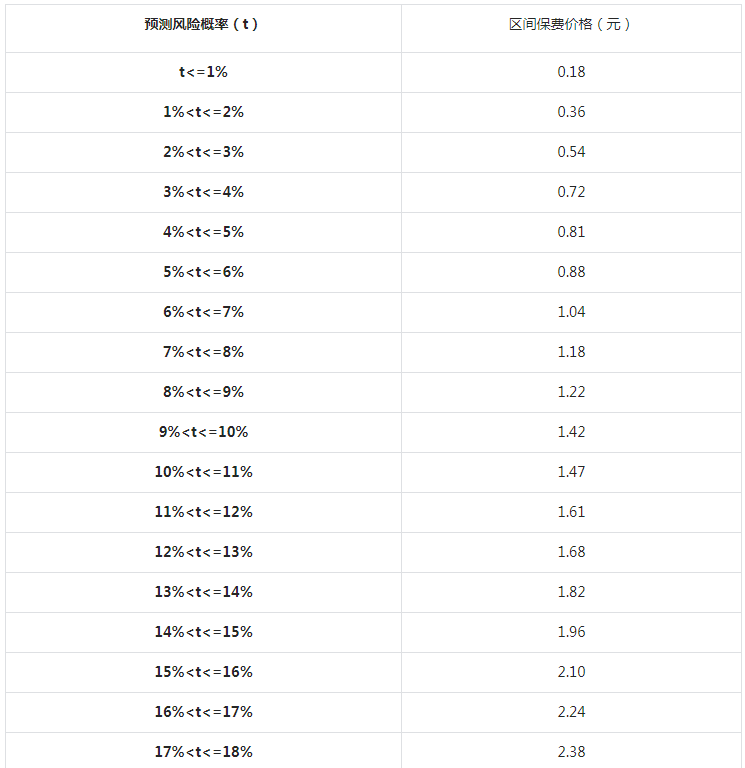
Task: Click the 预测风险概率 (t) column header
Action: [202, 24]
